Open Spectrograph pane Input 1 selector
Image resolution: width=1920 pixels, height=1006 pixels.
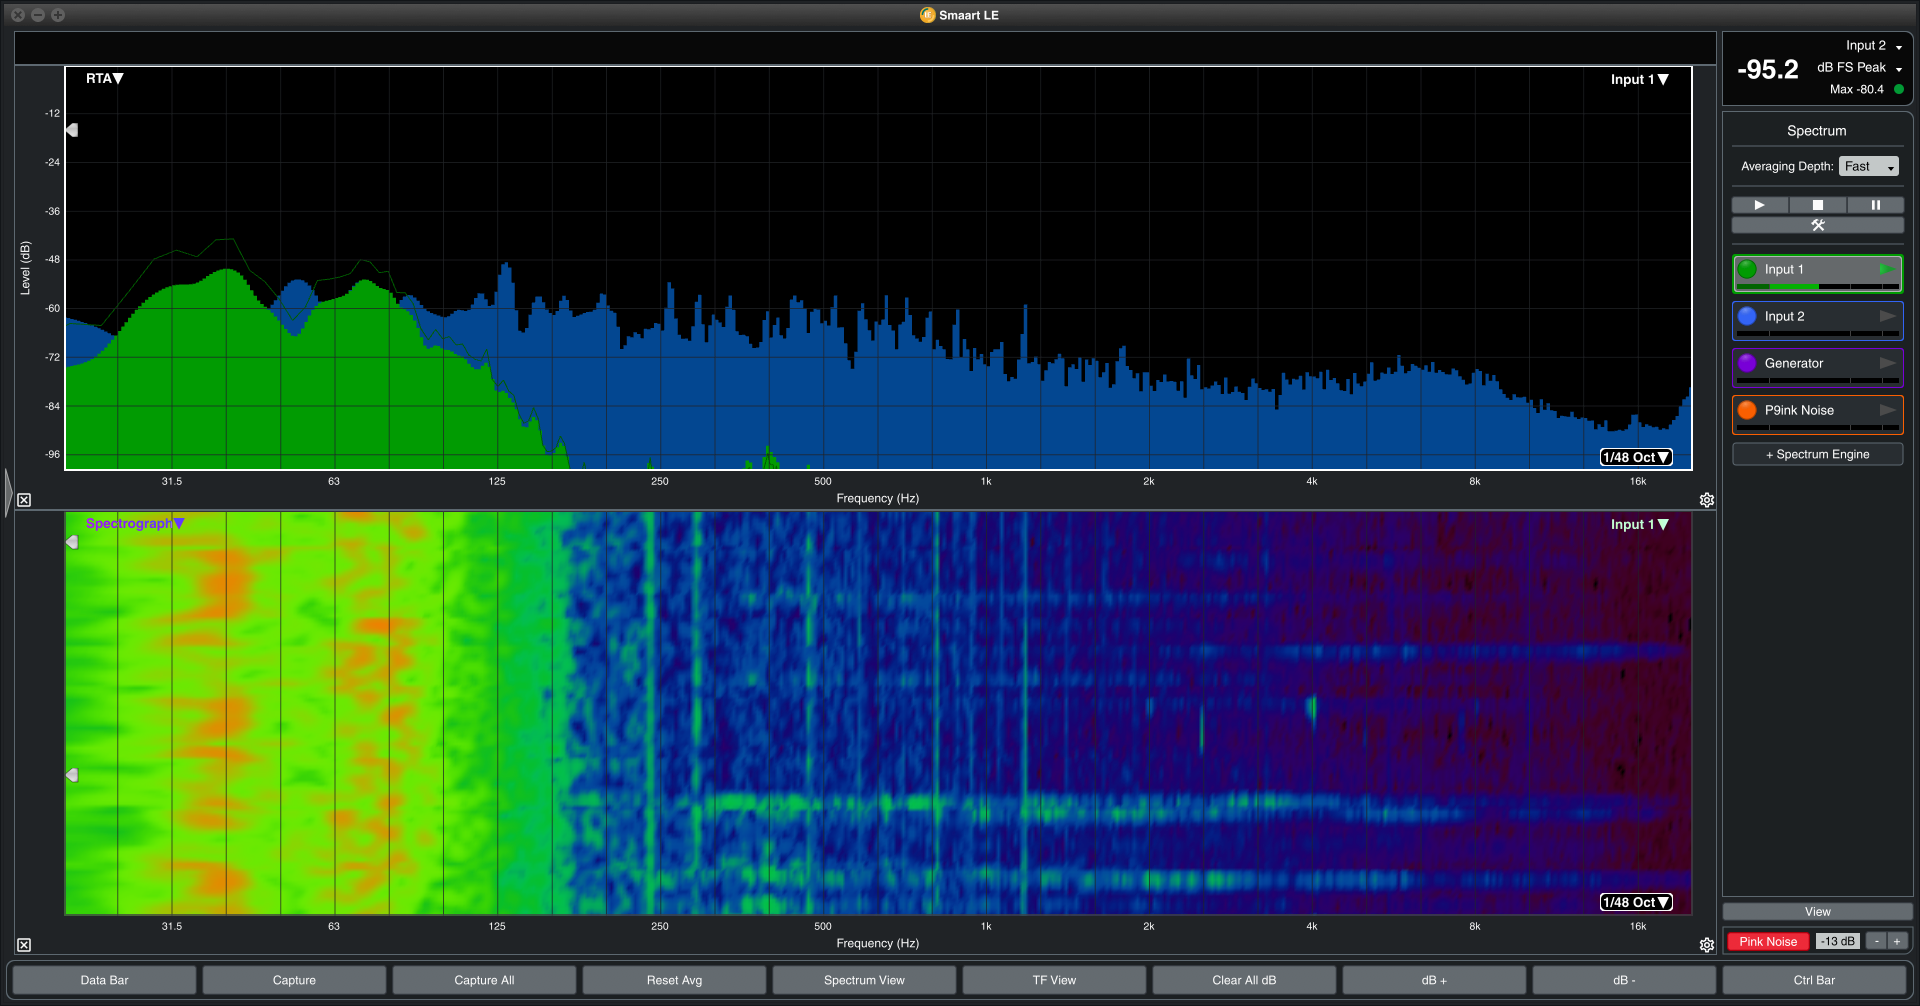(1640, 525)
